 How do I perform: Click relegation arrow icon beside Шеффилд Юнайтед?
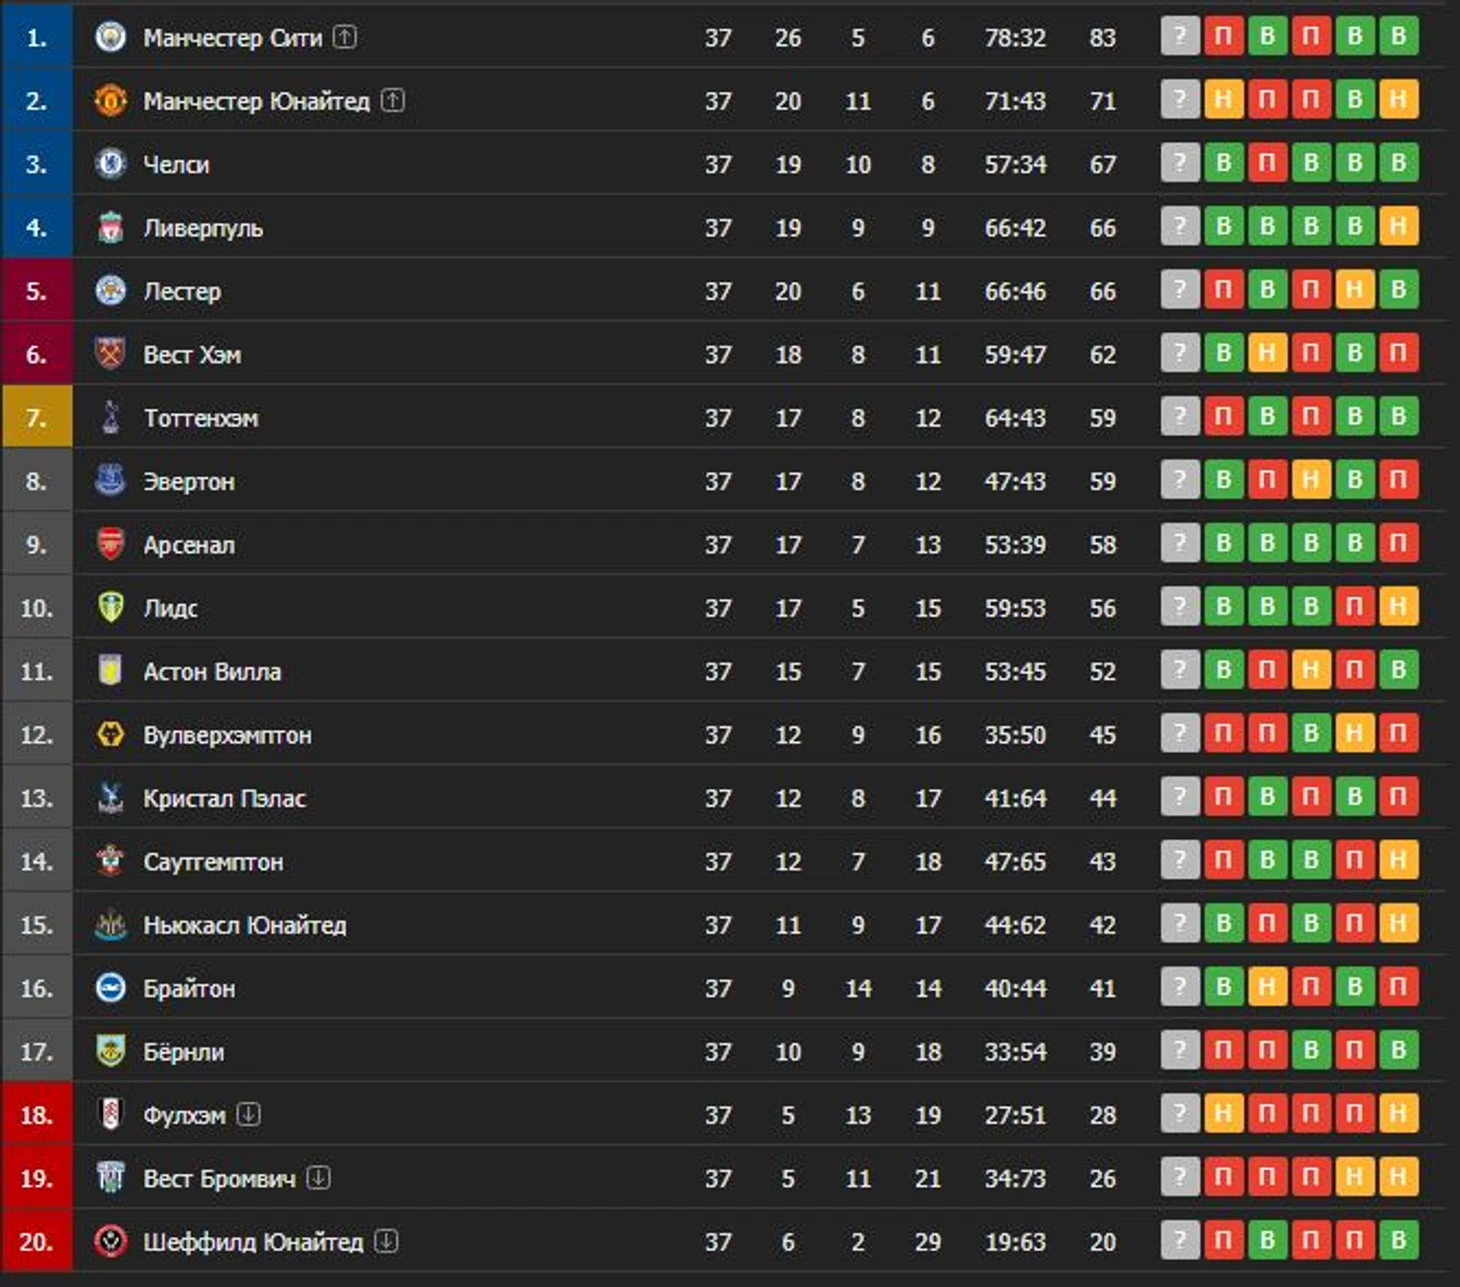point(387,1241)
